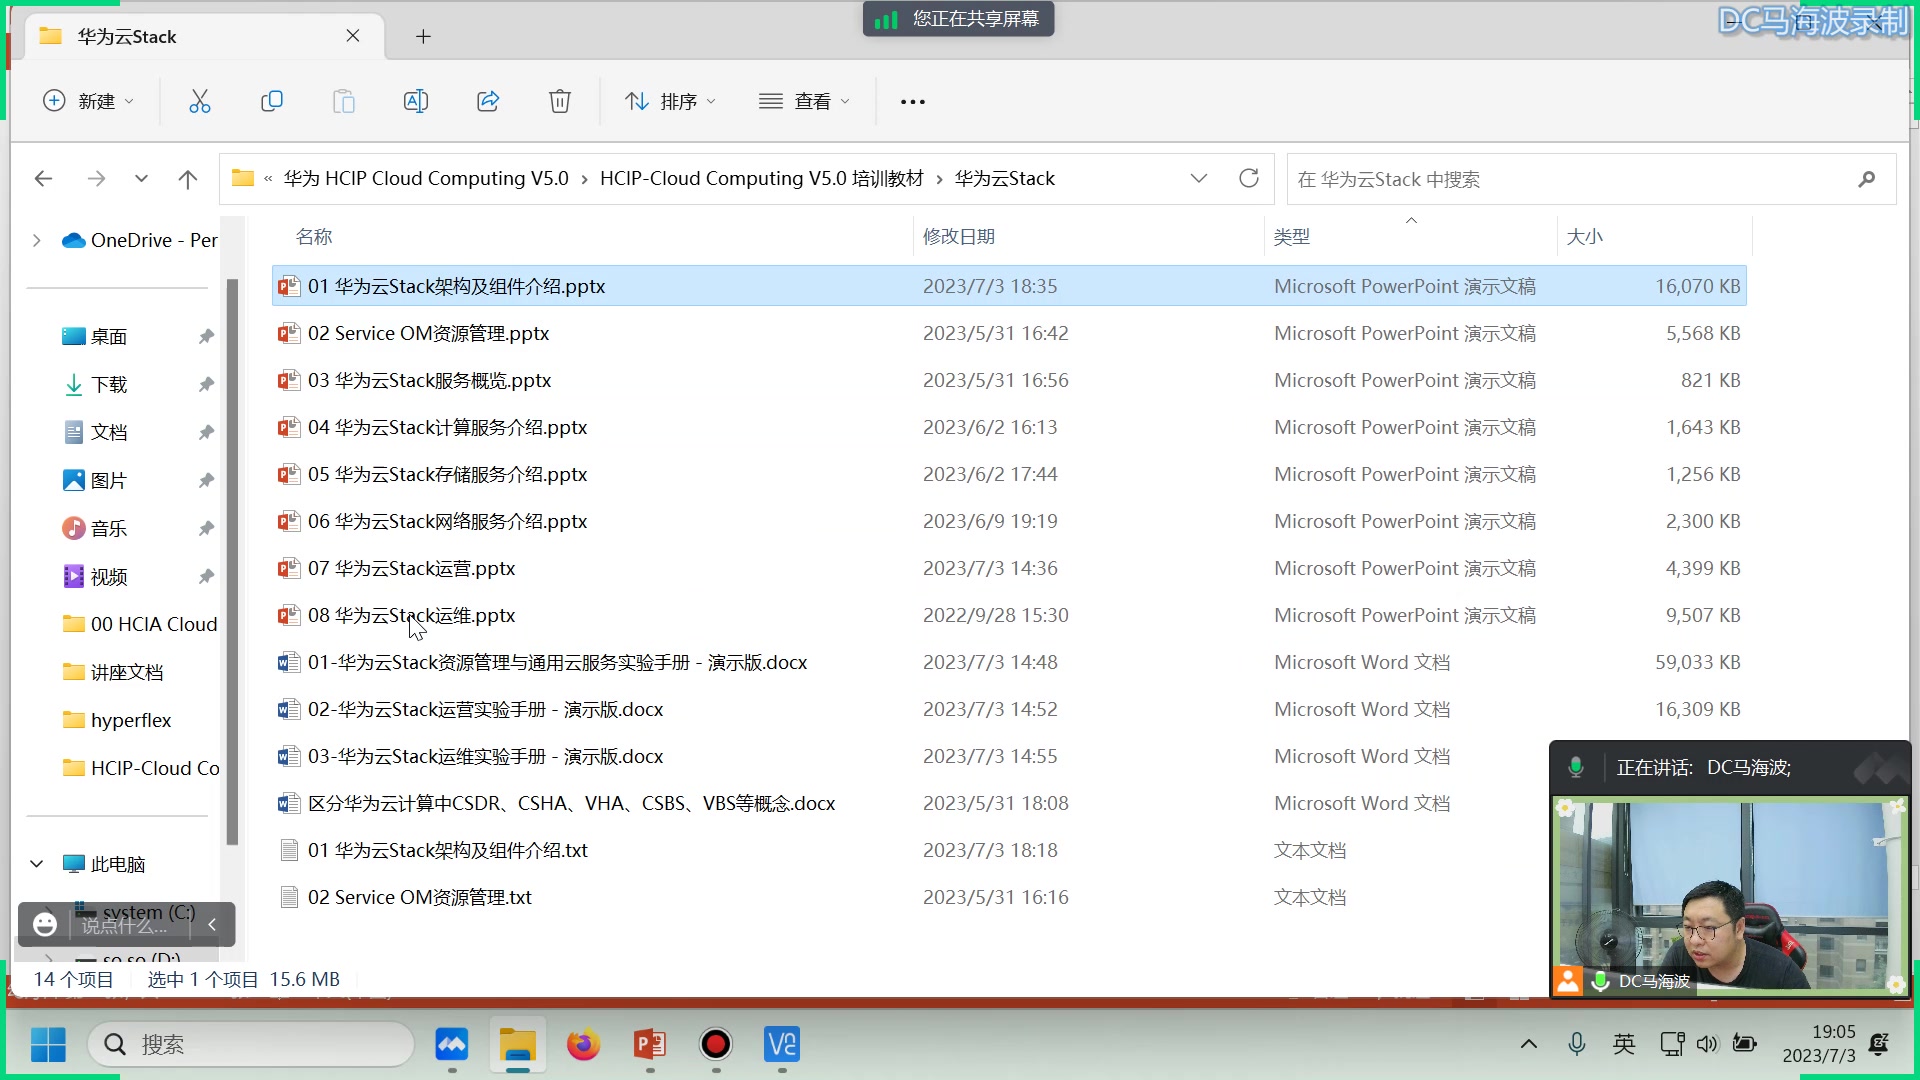The width and height of the screenshot is (1920, 1080).
Task: Open 文档 in navigation pane
Action: (x=109, y=433)
